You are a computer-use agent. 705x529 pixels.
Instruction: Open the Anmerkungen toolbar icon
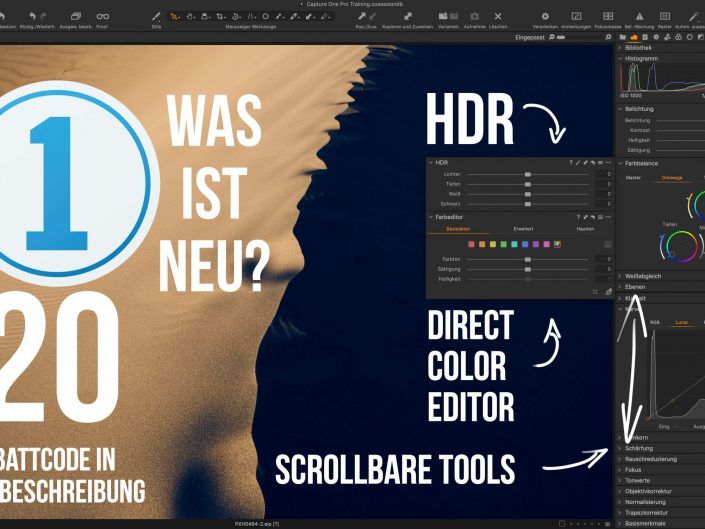(x=576, y=16)
